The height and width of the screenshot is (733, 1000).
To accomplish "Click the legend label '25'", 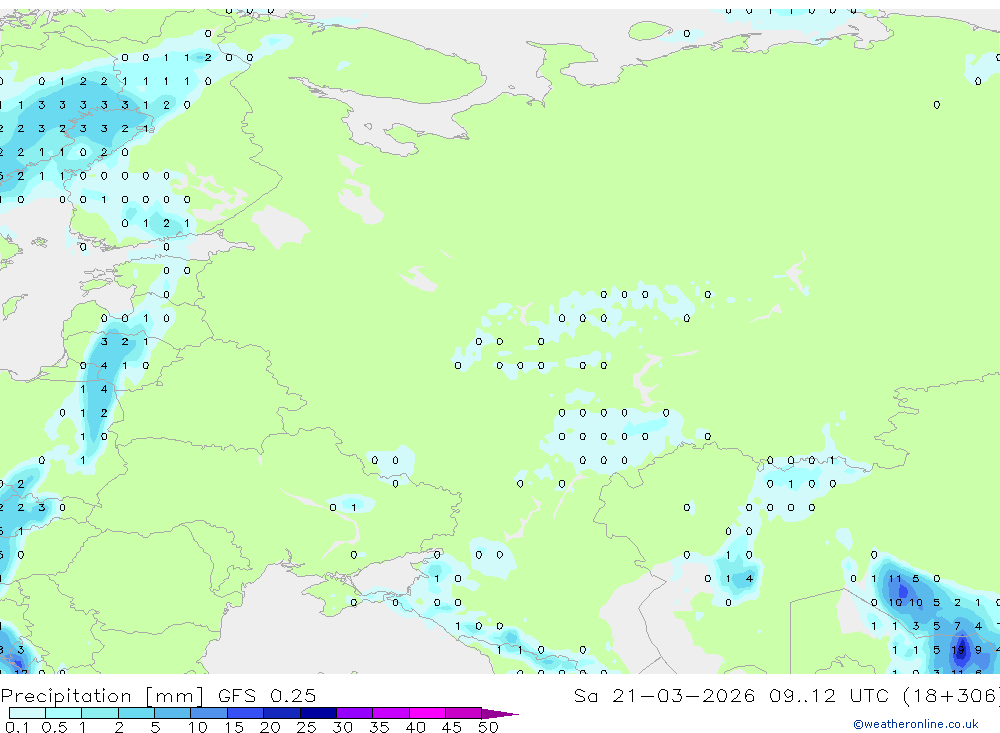I will click(x=306, y=727).
